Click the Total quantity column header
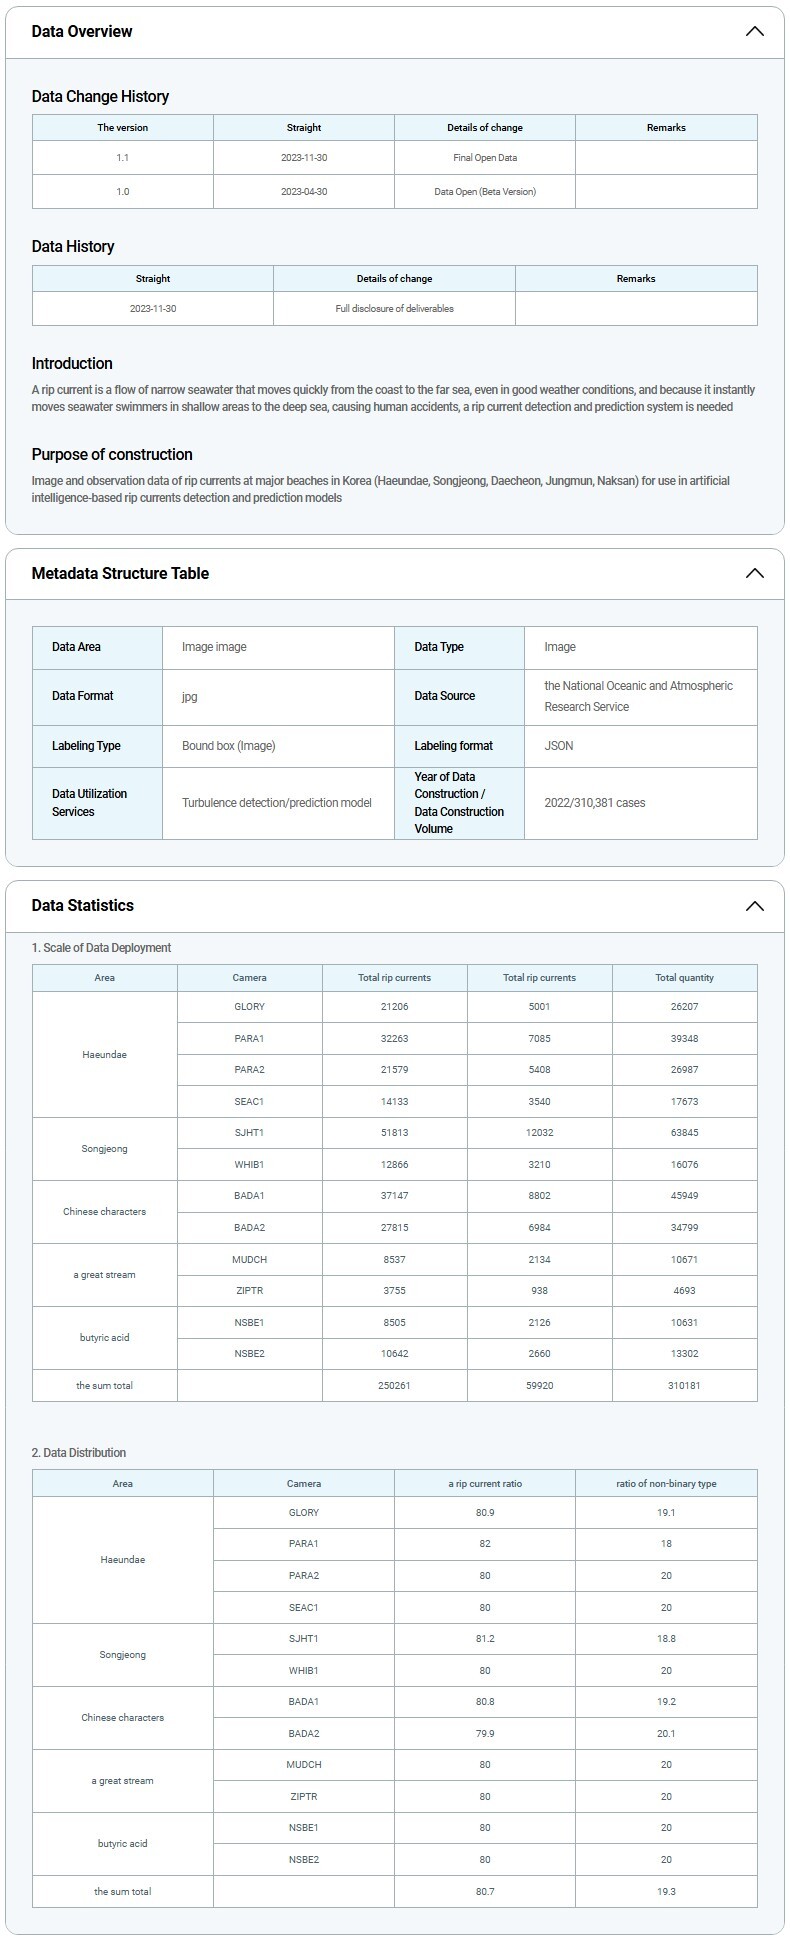The image size is (790, 1941). pos(684,977)
